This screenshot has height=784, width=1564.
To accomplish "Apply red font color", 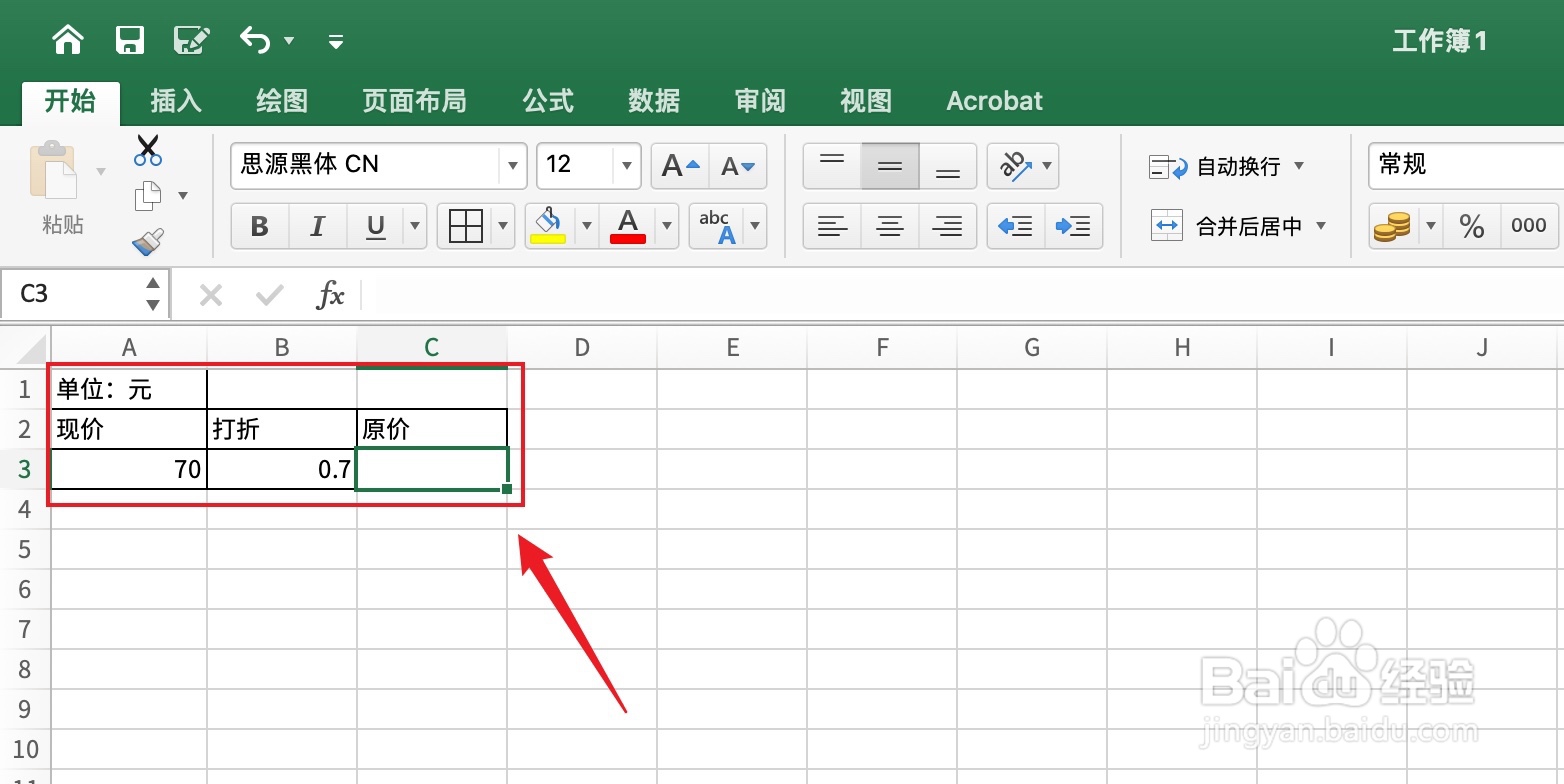I will pyautogui.click(x=628, y=226).
